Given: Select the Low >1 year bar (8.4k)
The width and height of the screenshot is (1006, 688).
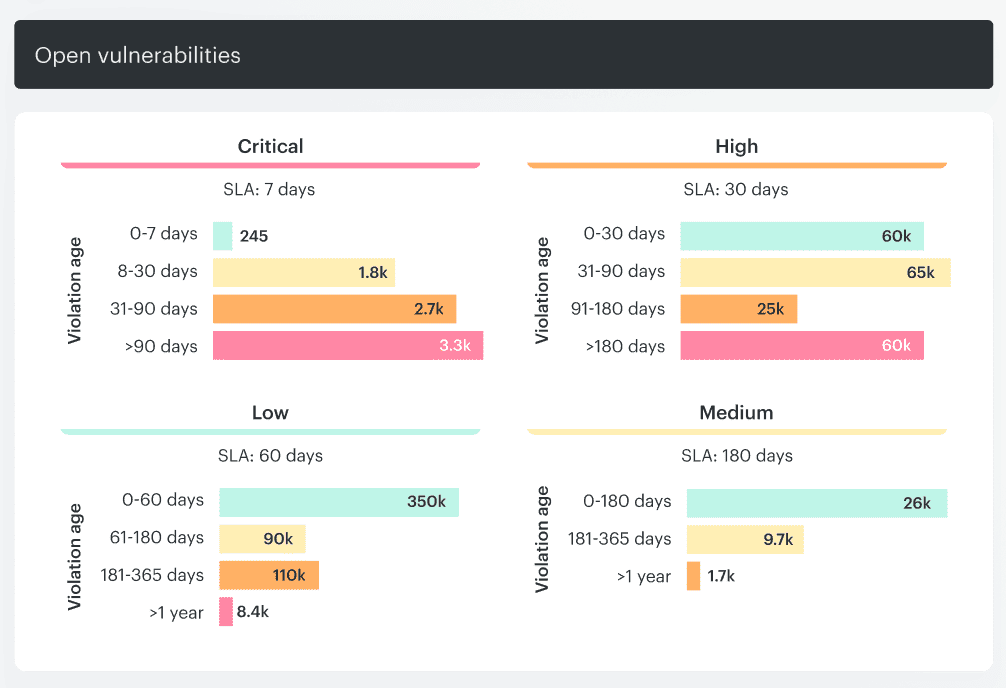Looking at the screenshot, I should click(227, 612).
